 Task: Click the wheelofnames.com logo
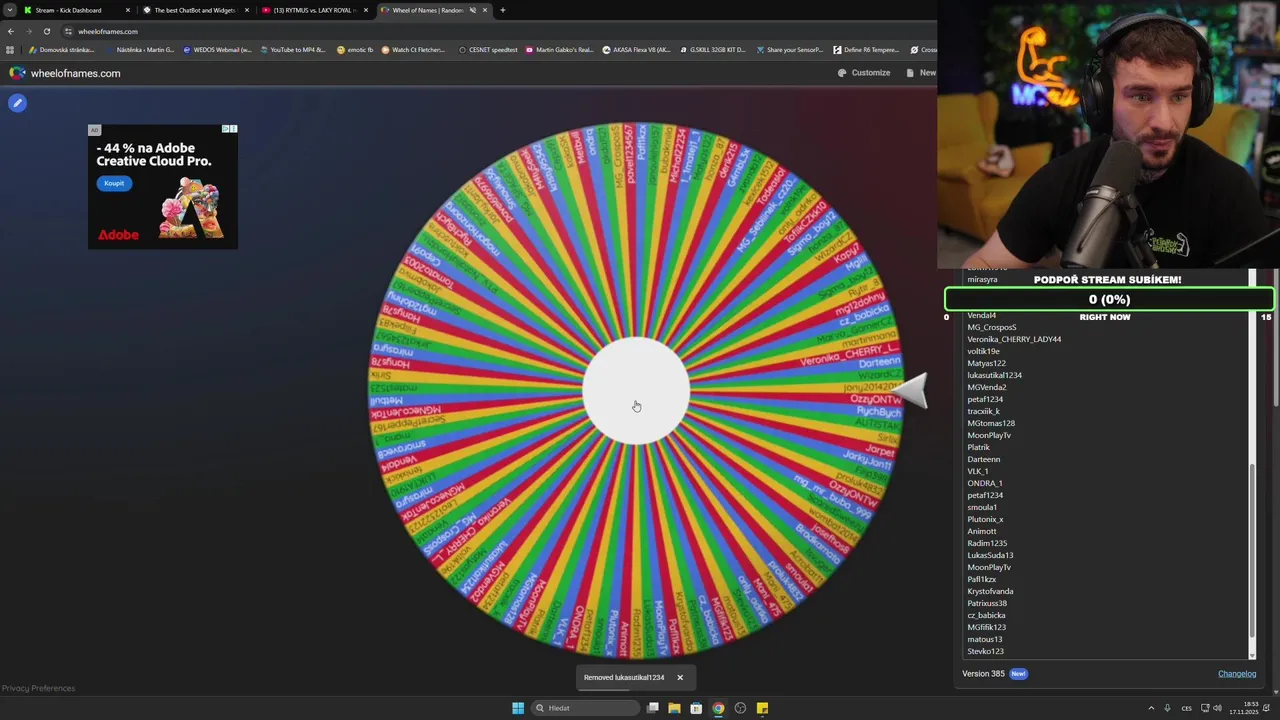click(x=64, y=73)
